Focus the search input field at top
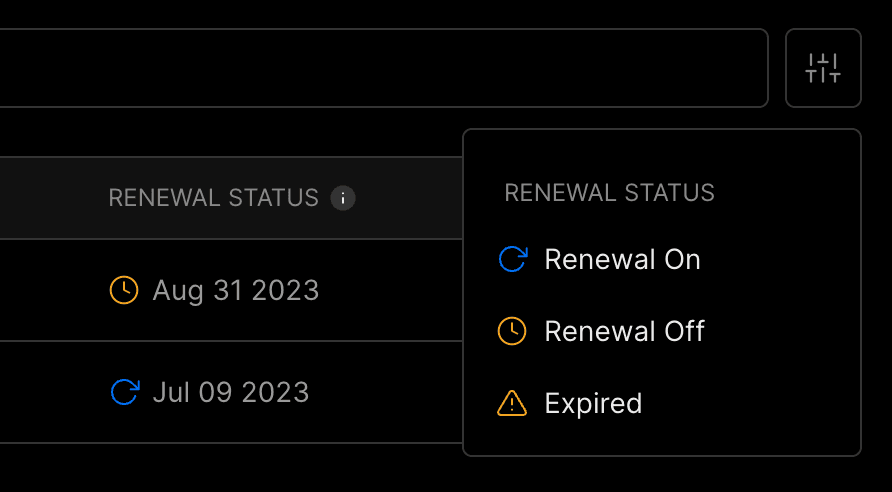 [x=380, y=68]
